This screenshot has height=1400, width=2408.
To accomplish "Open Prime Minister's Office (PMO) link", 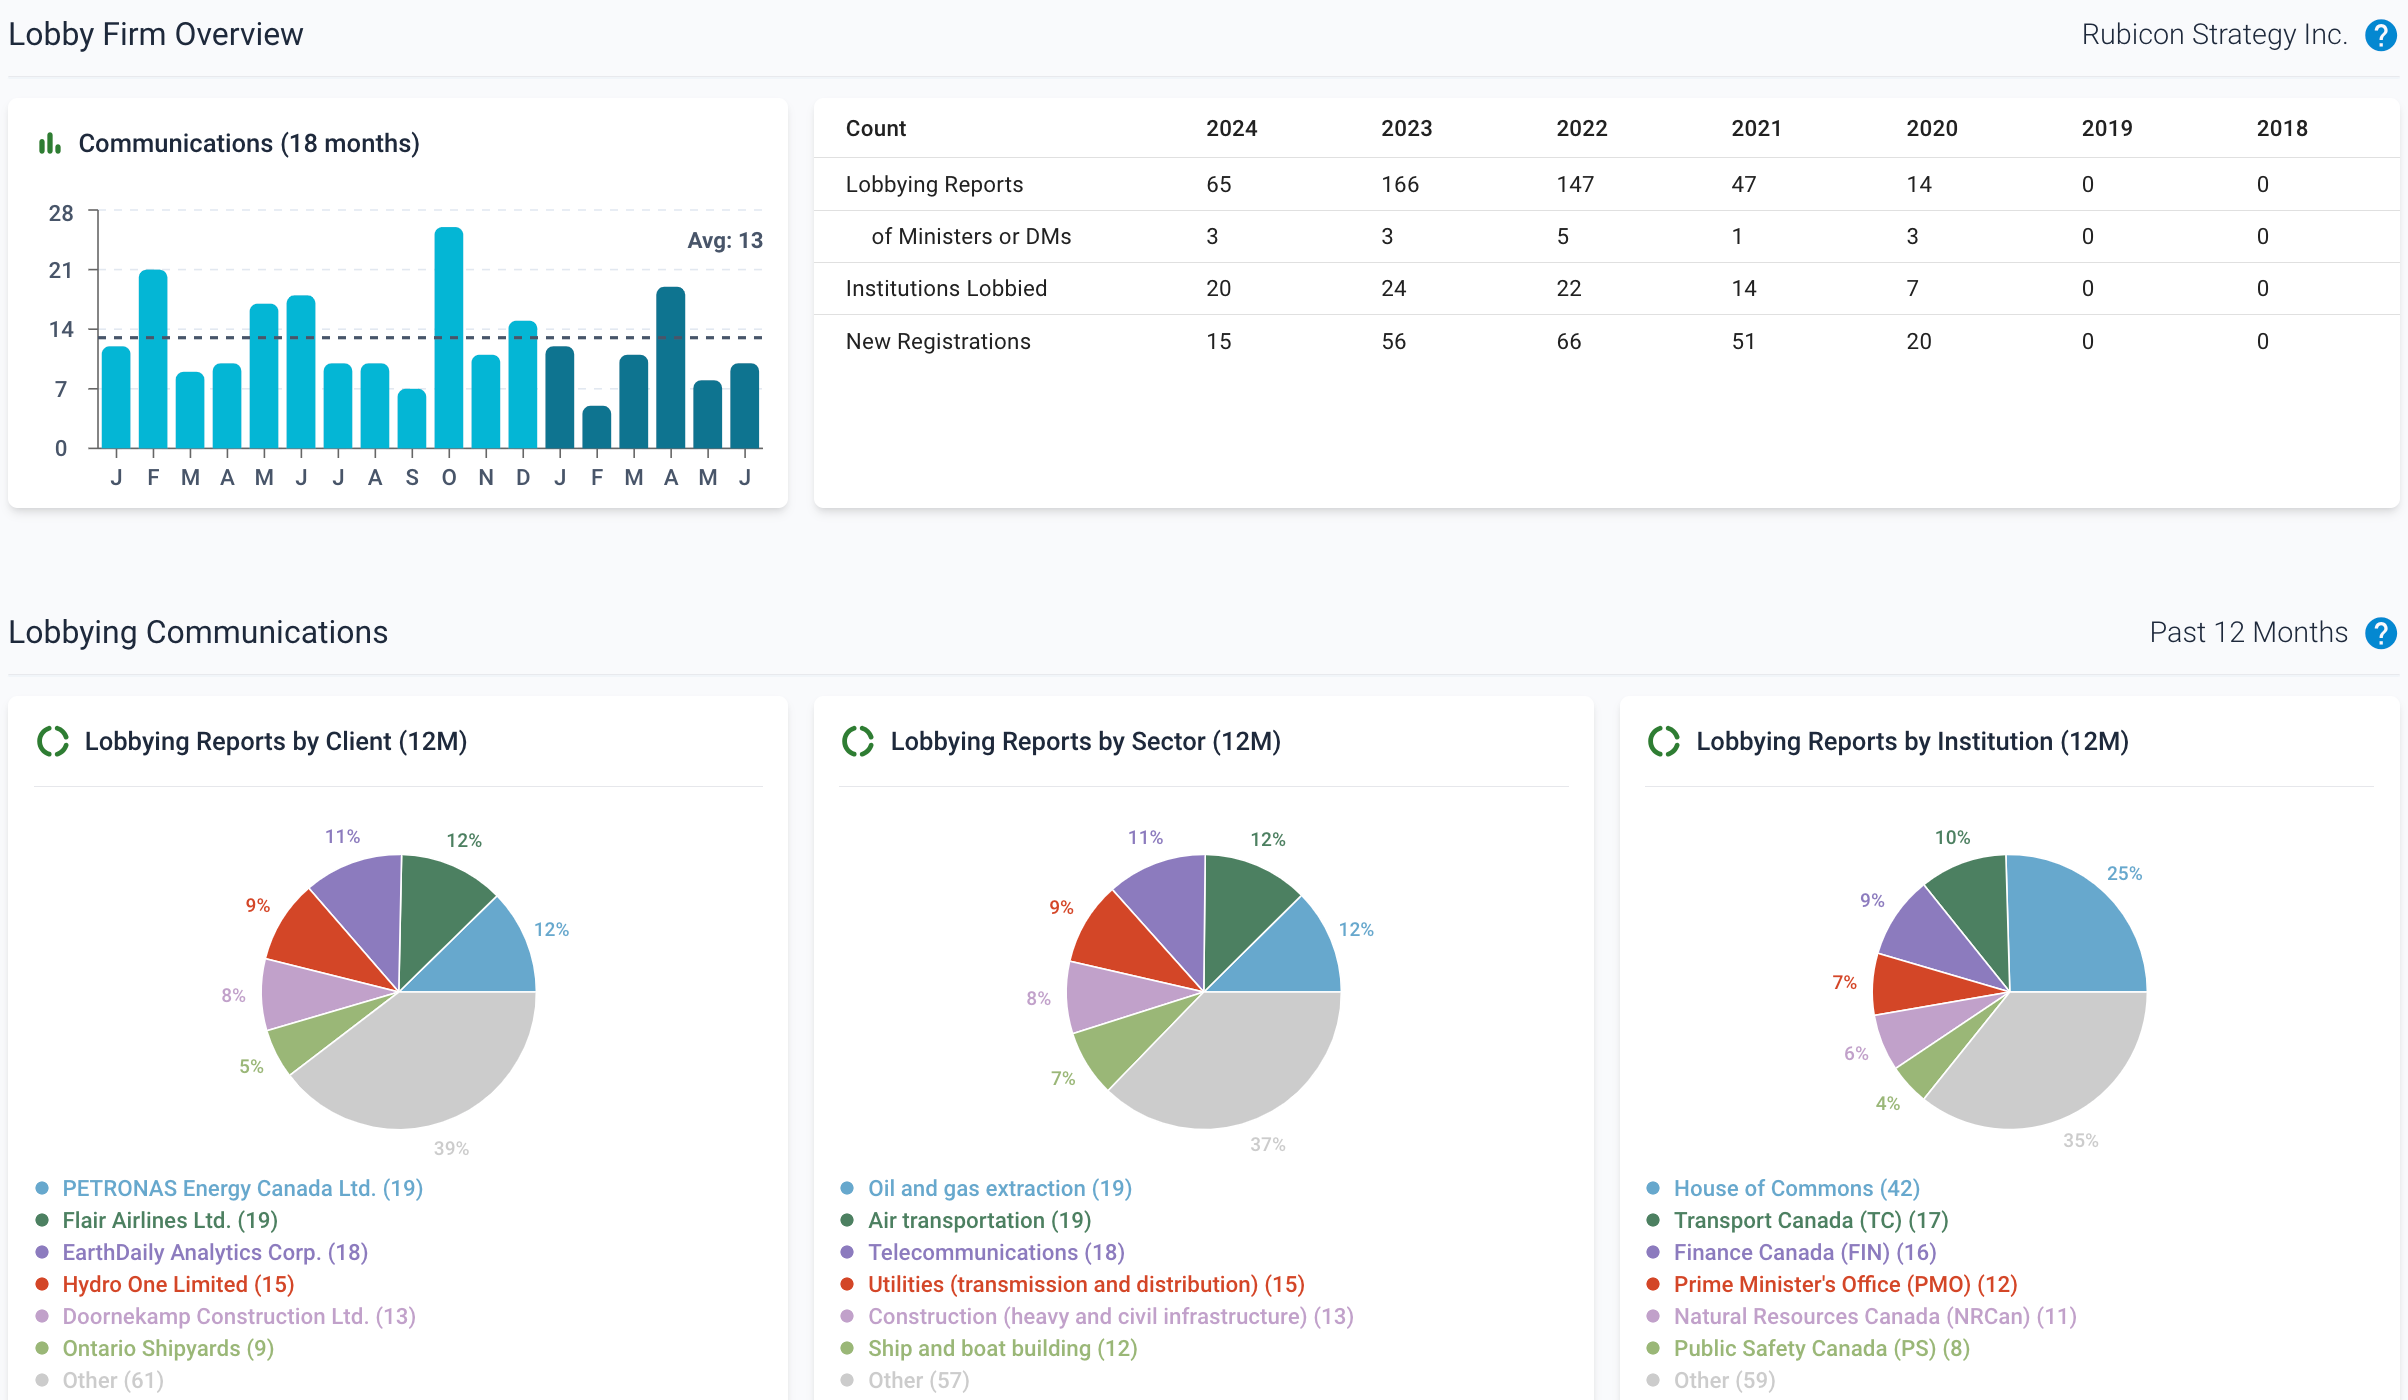I will (1846, 1284).
